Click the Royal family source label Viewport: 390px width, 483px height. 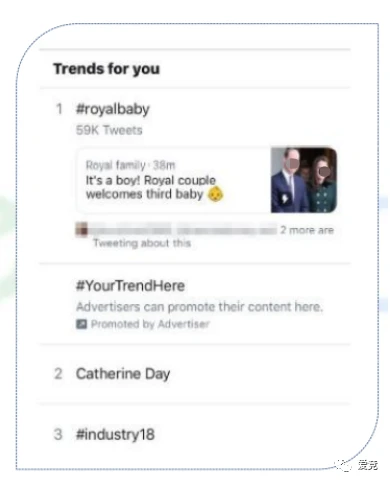pyautogui.click(x=116, y=165)
